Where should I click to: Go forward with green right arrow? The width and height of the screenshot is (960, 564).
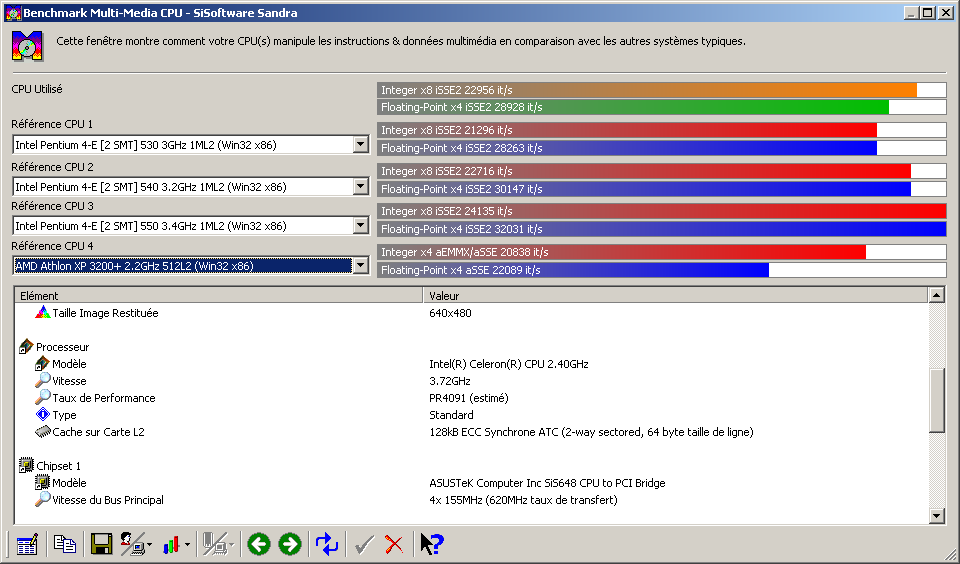click(290, 544)
